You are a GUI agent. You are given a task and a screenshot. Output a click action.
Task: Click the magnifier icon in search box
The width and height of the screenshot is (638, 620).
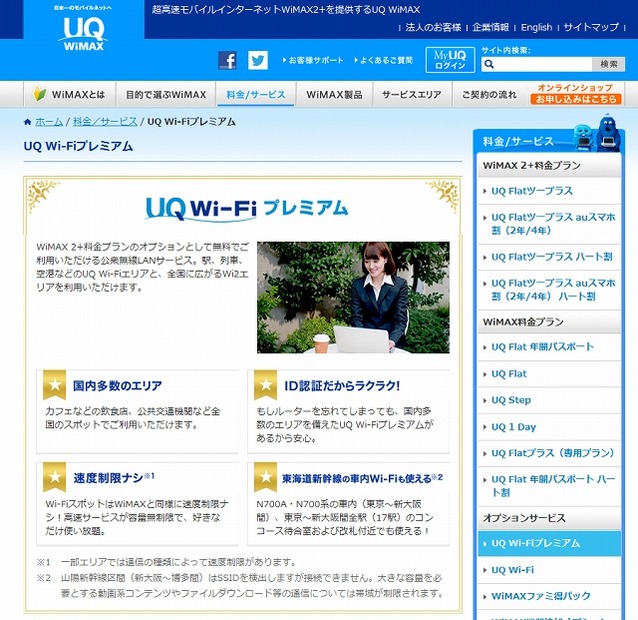pos(489,64)
